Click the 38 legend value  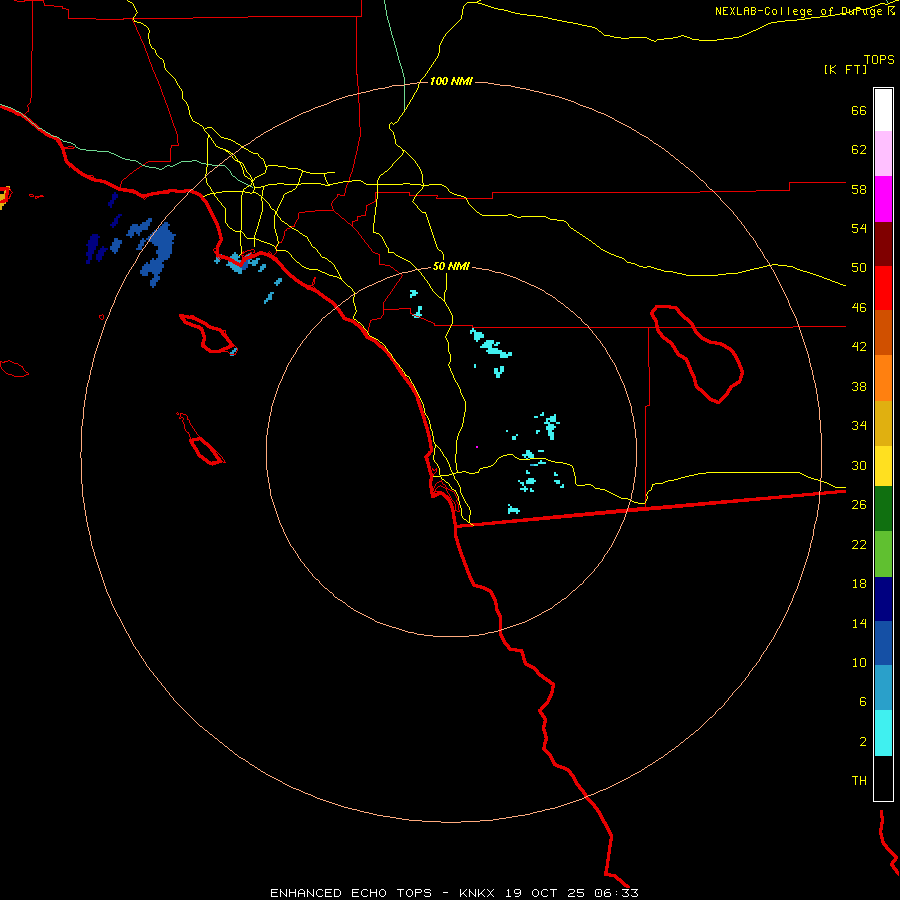pyautogui.click(x=859, y=386)
